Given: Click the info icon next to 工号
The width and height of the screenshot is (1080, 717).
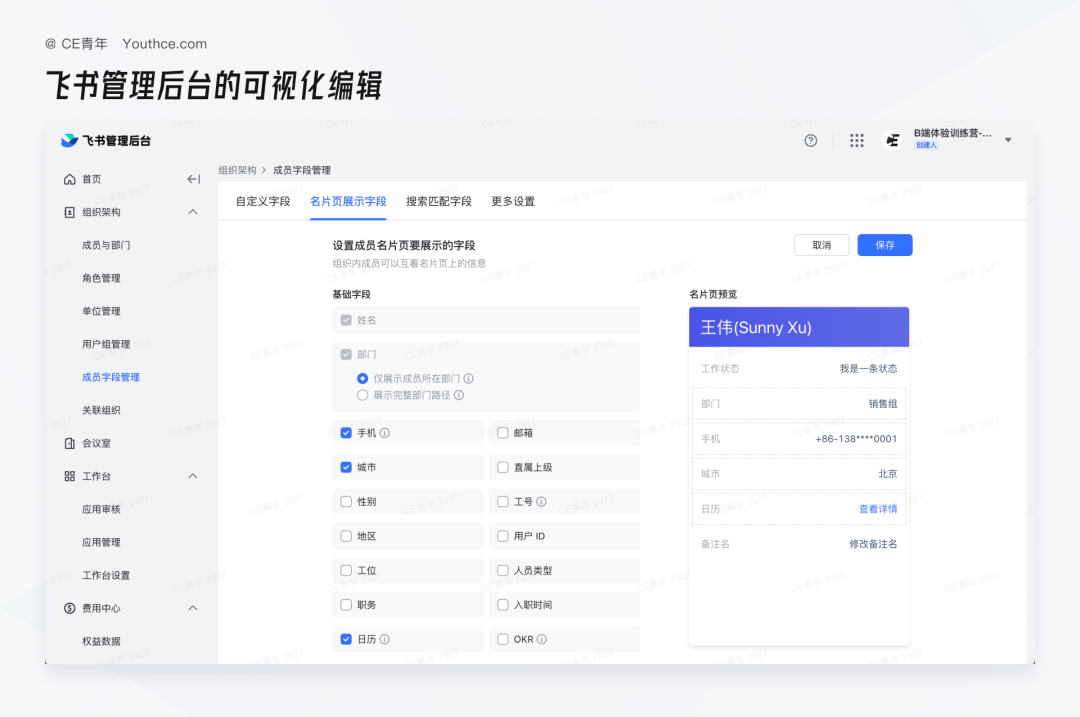Looking at the screenshot, I should click(541, 501).
